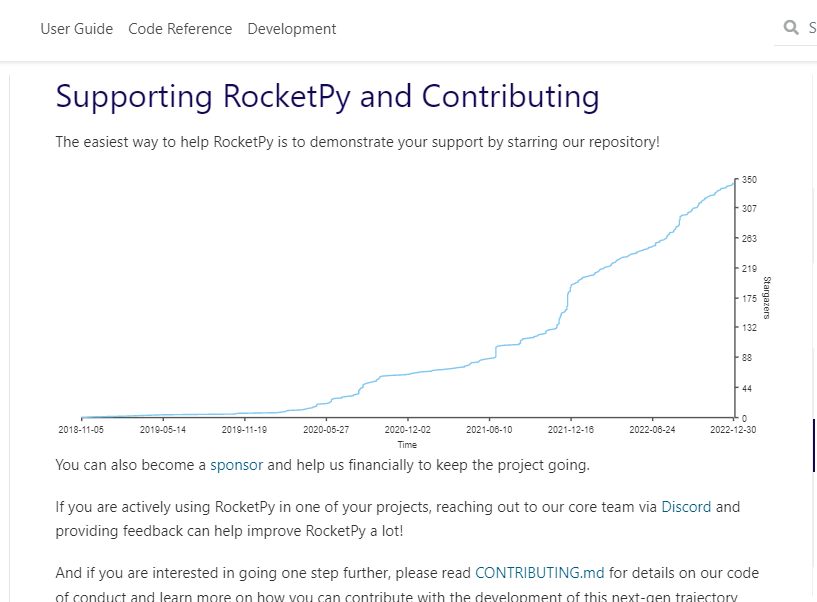Screen dimensions: 817x602
Task: Click the peak of the stargazers curve
Action: pos(734,183)
